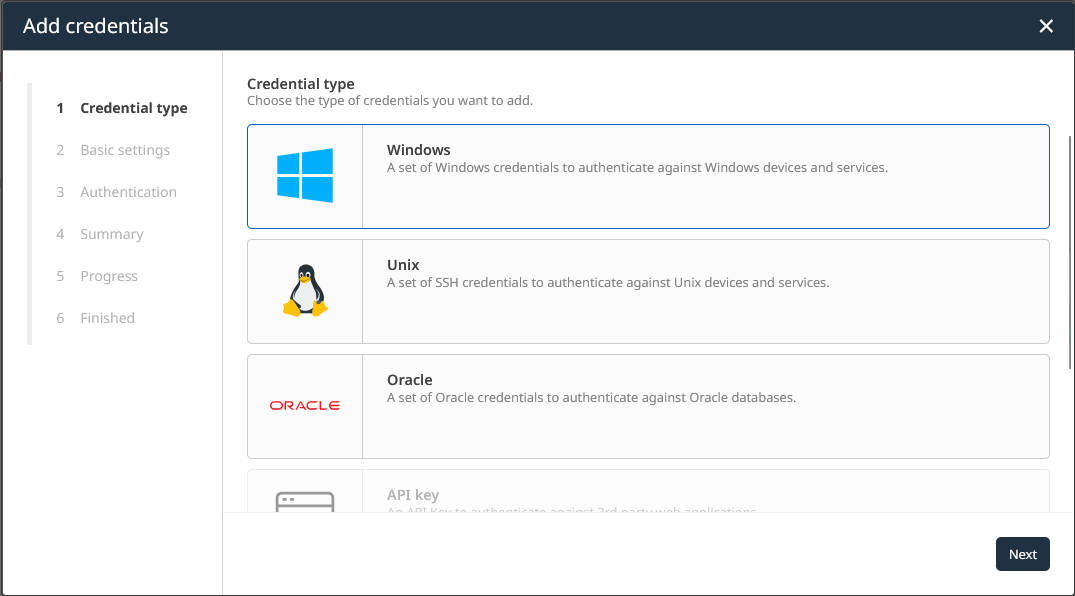This screenshot has height=596, width=1075.
Task: Click the Windows credentials description text
Action: (x=637, y=168)
